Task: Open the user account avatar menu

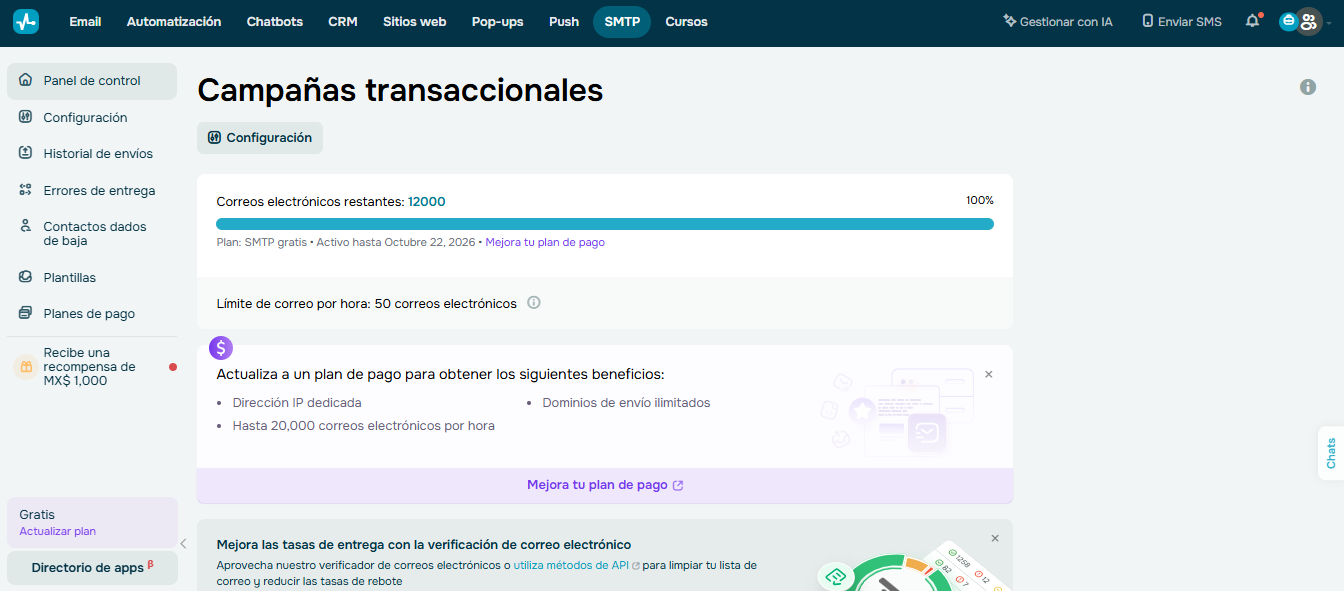Action: (x=1309, y=21)
